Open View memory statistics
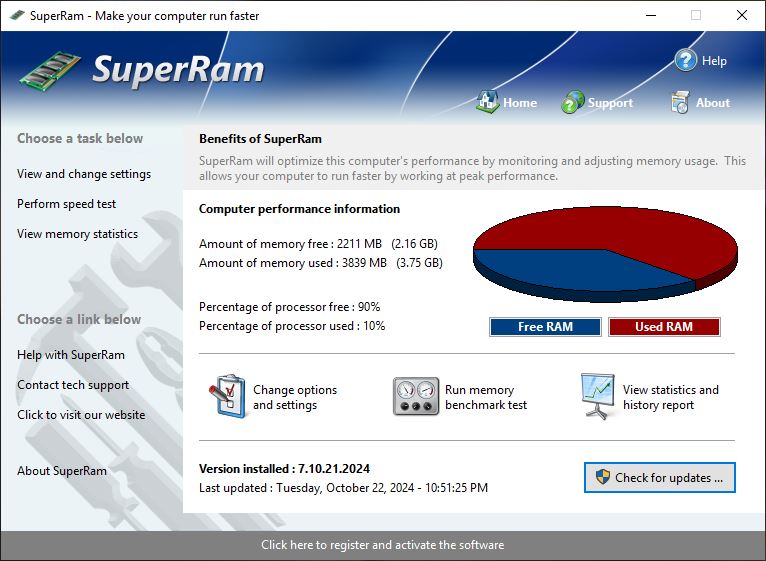Screen dimensions: 766x561 [78, 234]
